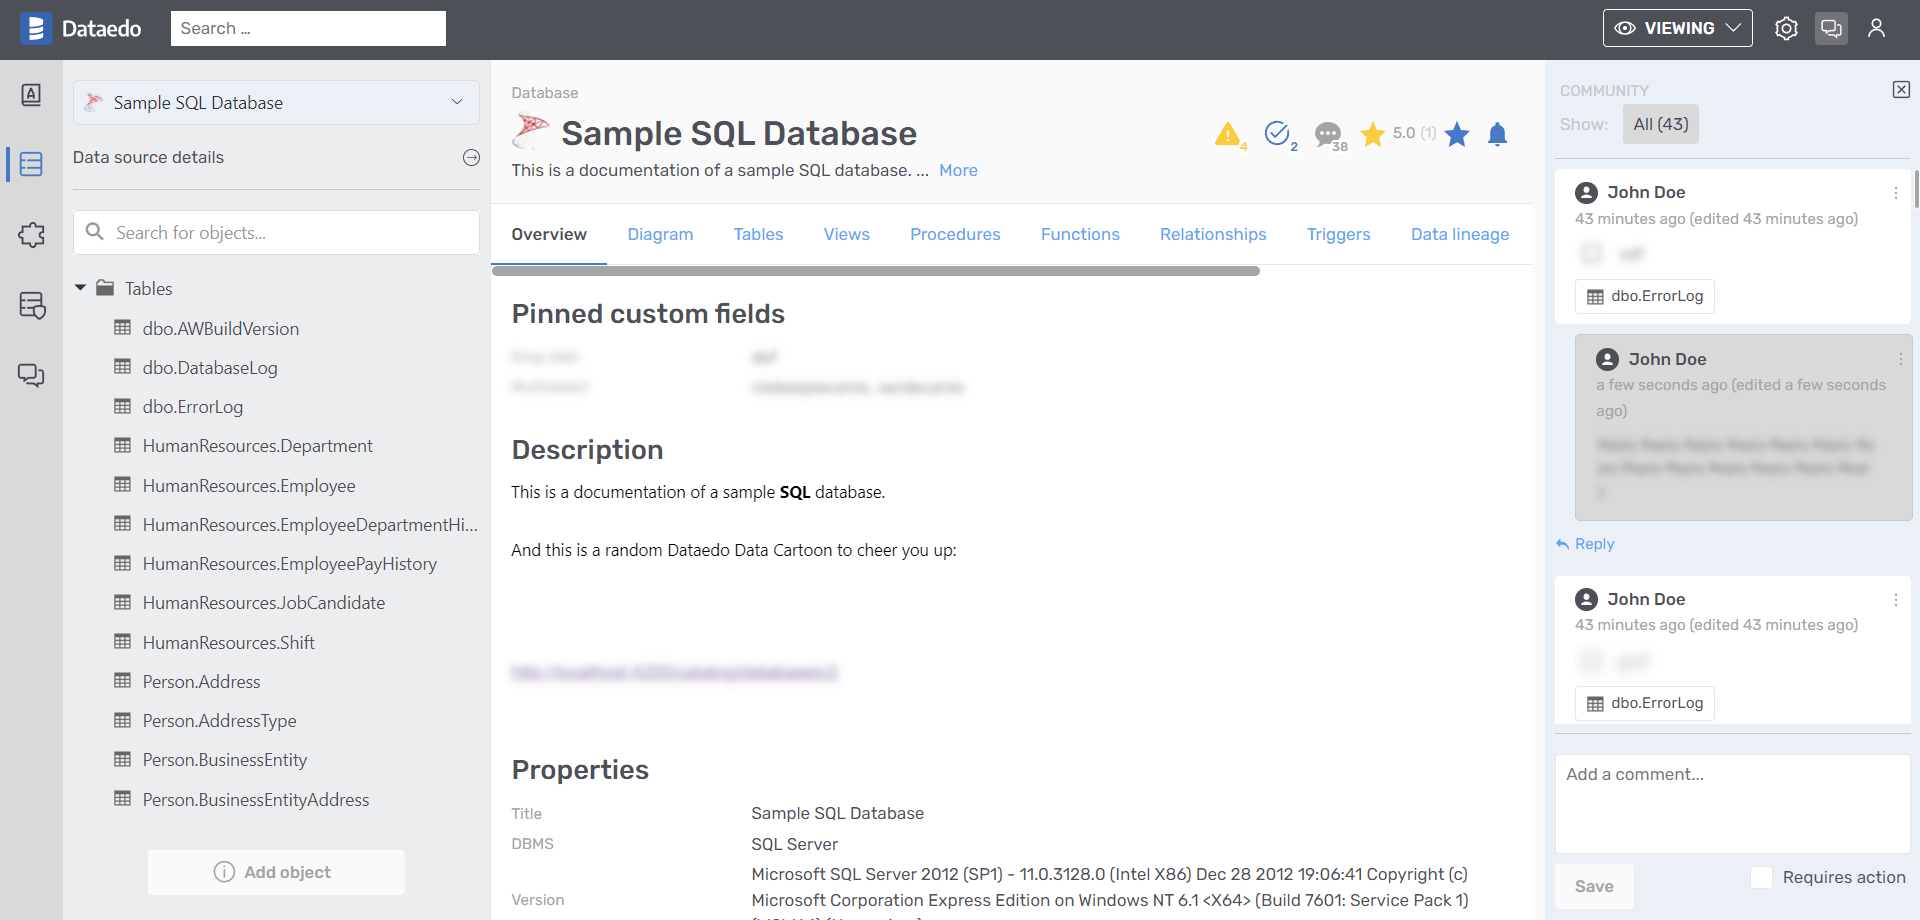
Task: Open the business glossary sidebar icon
Action: point(31,95)
